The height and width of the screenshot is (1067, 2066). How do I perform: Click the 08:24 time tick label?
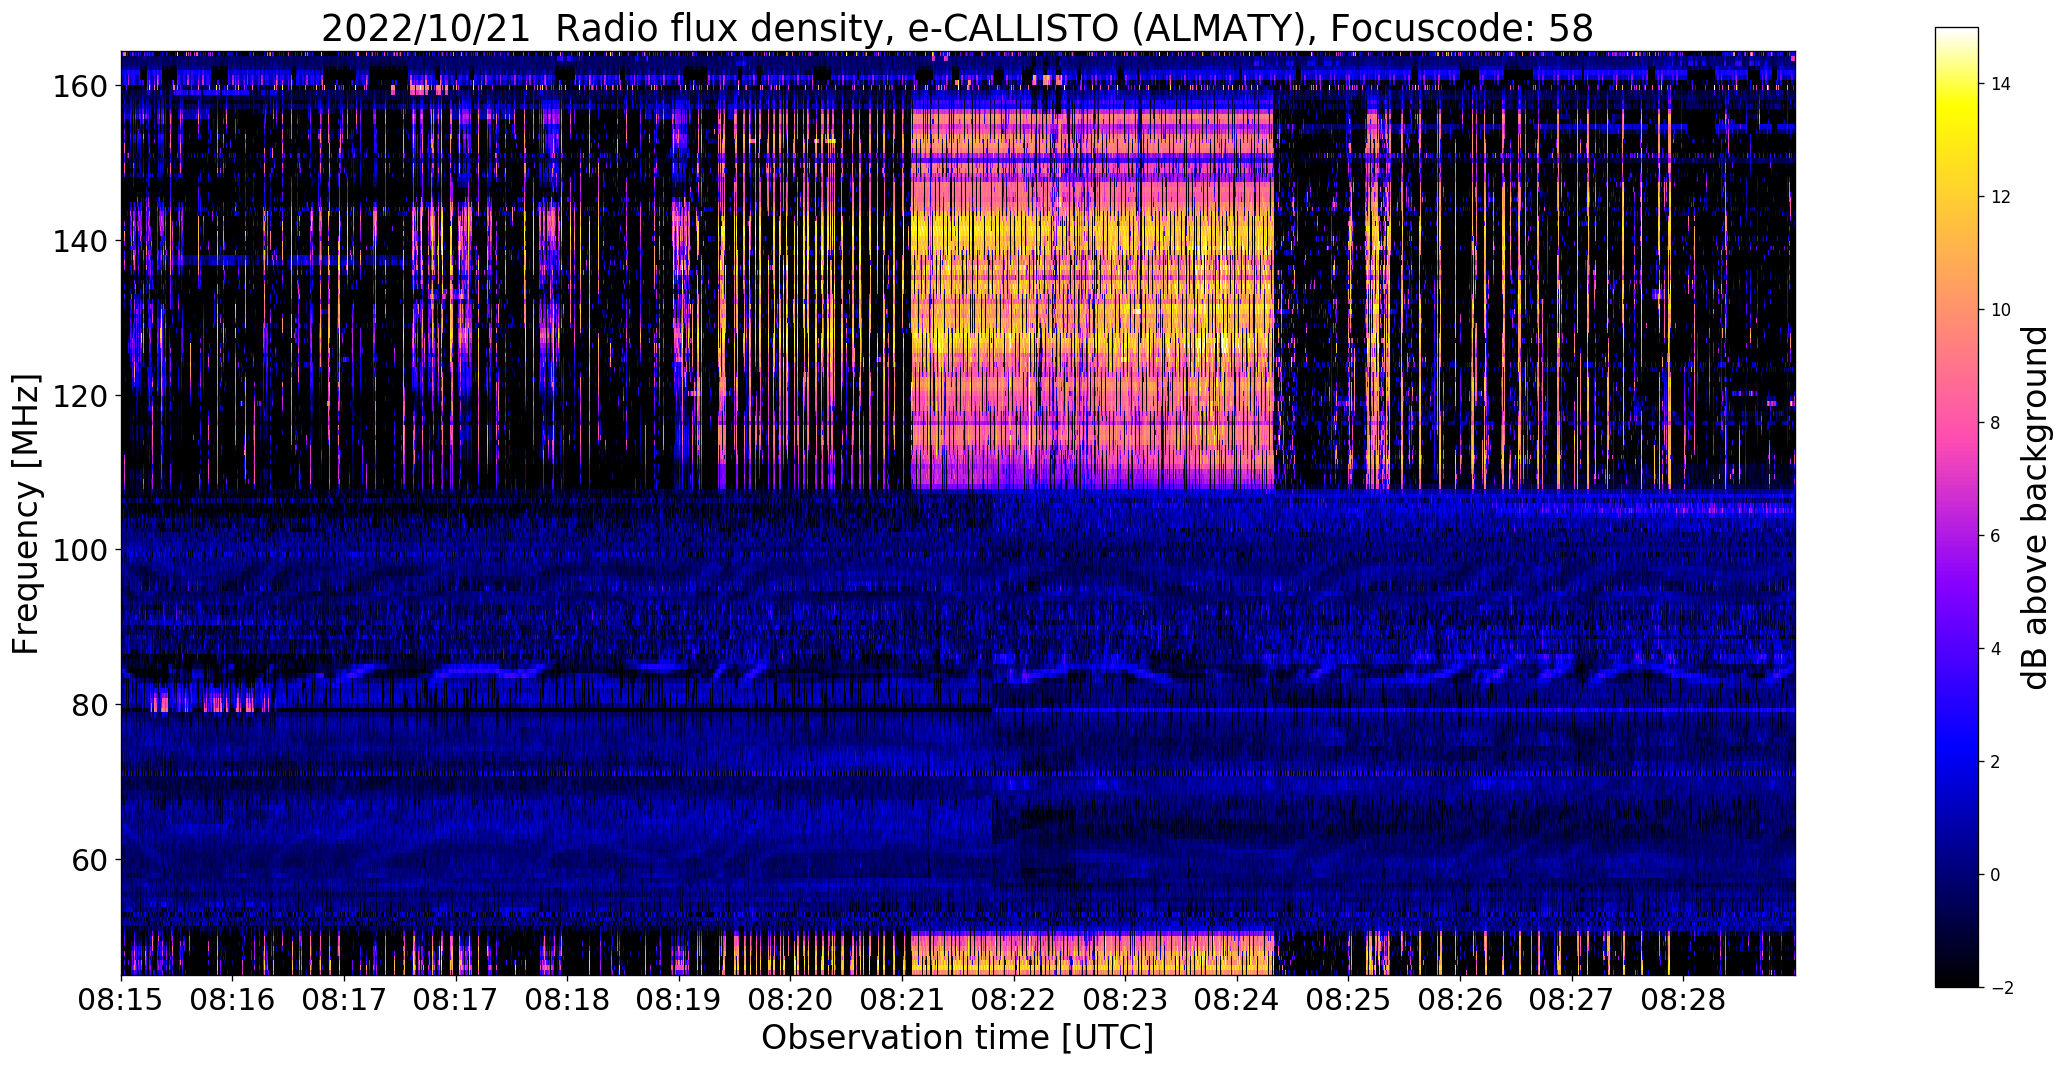1237,1000
